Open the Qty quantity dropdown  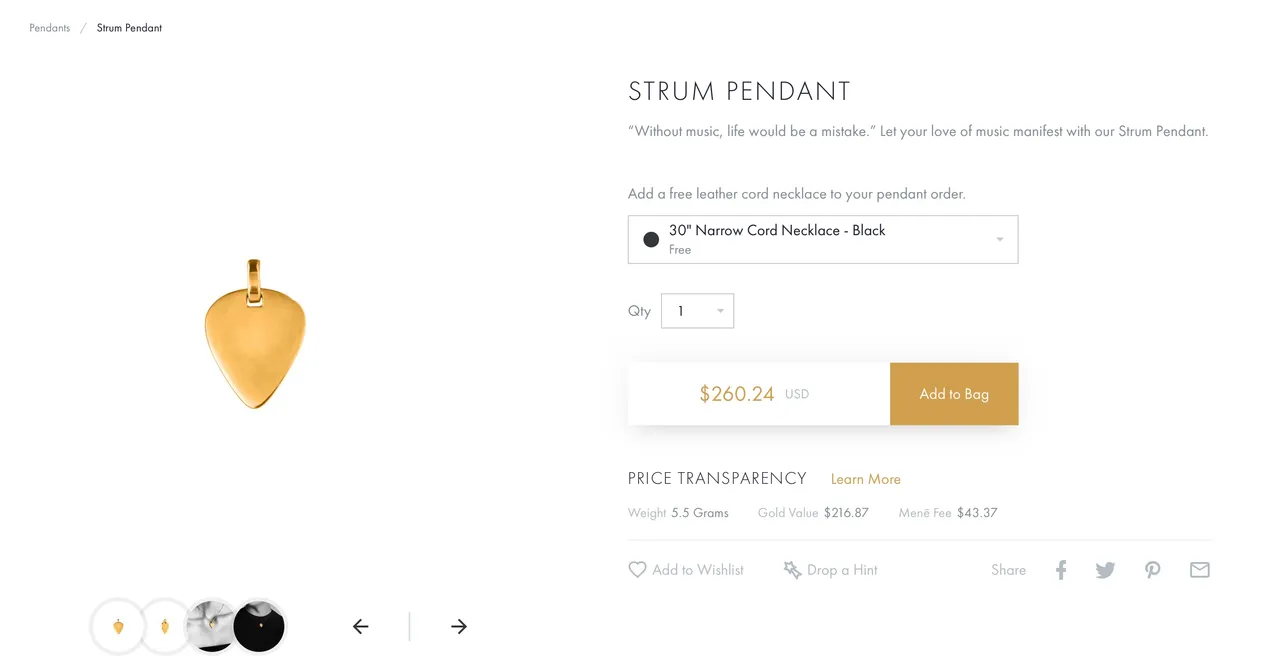click(x=698, y=311)
